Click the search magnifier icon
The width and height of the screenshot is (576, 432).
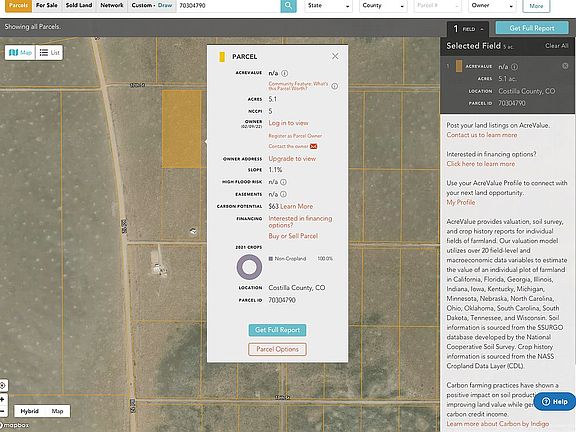point(288,6)
